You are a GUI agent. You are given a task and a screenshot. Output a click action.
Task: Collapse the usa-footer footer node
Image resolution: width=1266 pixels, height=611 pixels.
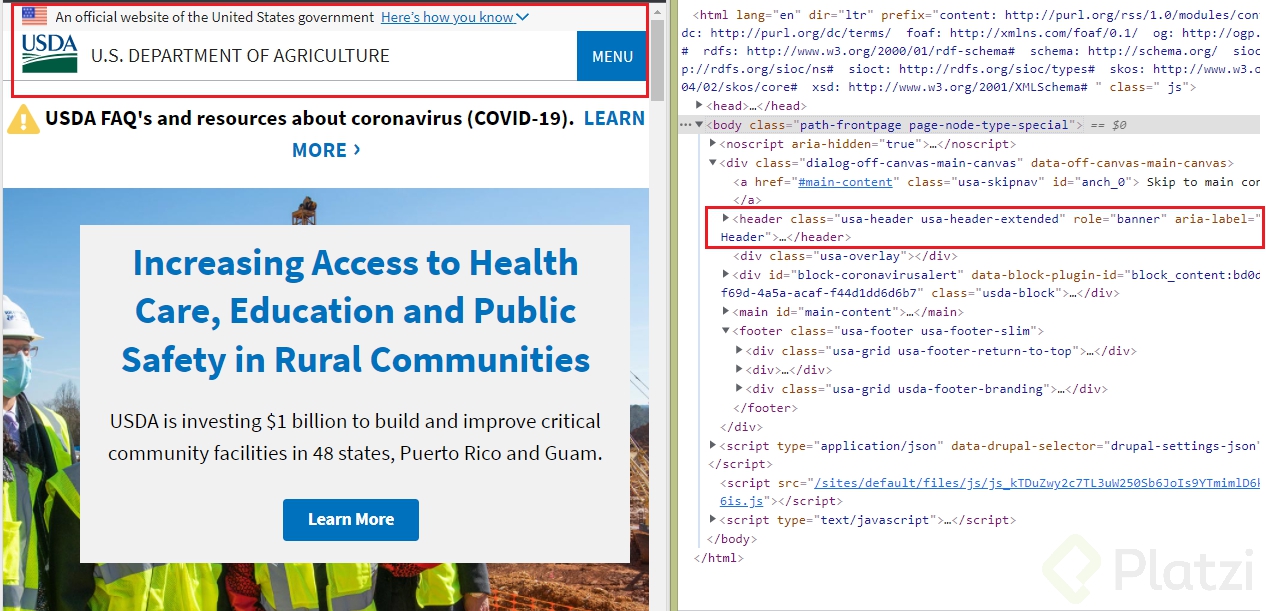coord(726,331)
